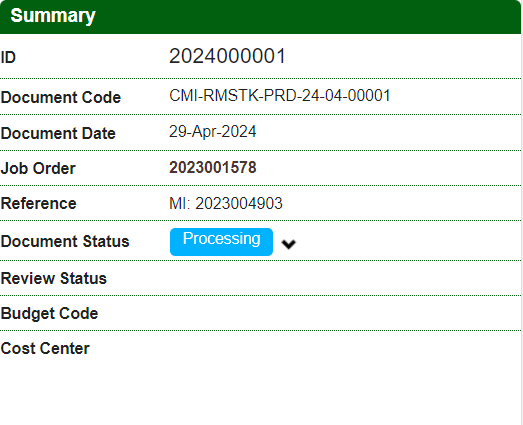This screenshot has width=523, height=425.
Task: Click the empty Cost Center value area
Action: click(x=345, y=349)
